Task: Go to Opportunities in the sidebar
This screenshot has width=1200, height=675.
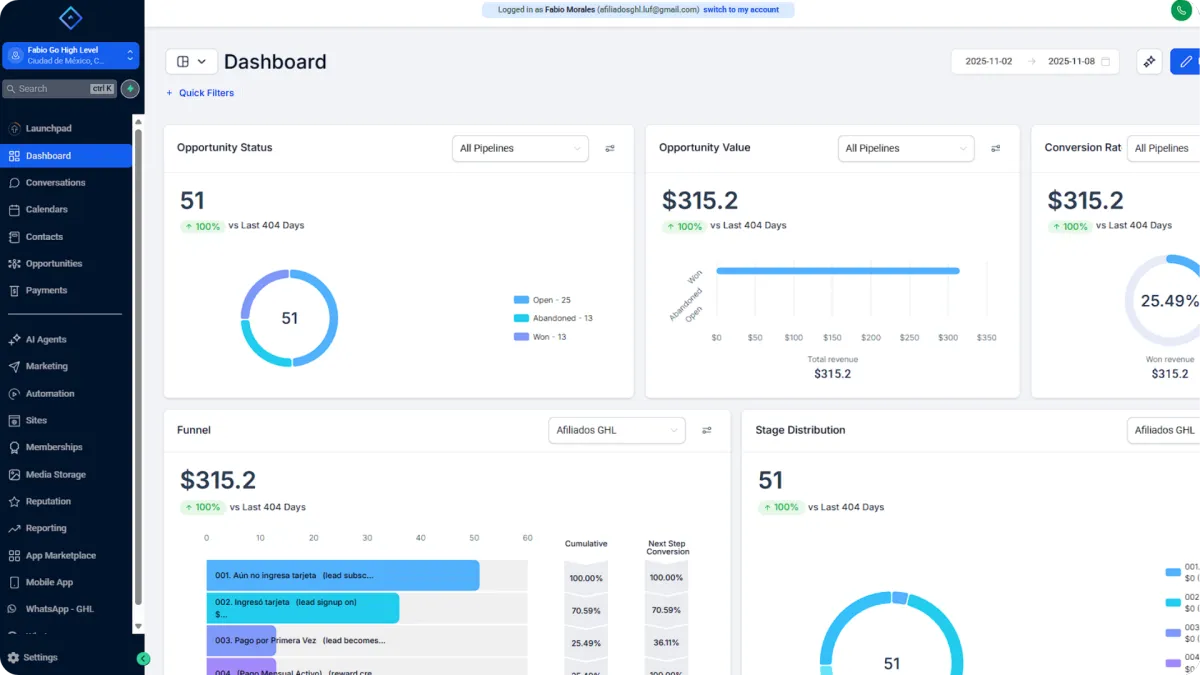Action: point(54,264)
